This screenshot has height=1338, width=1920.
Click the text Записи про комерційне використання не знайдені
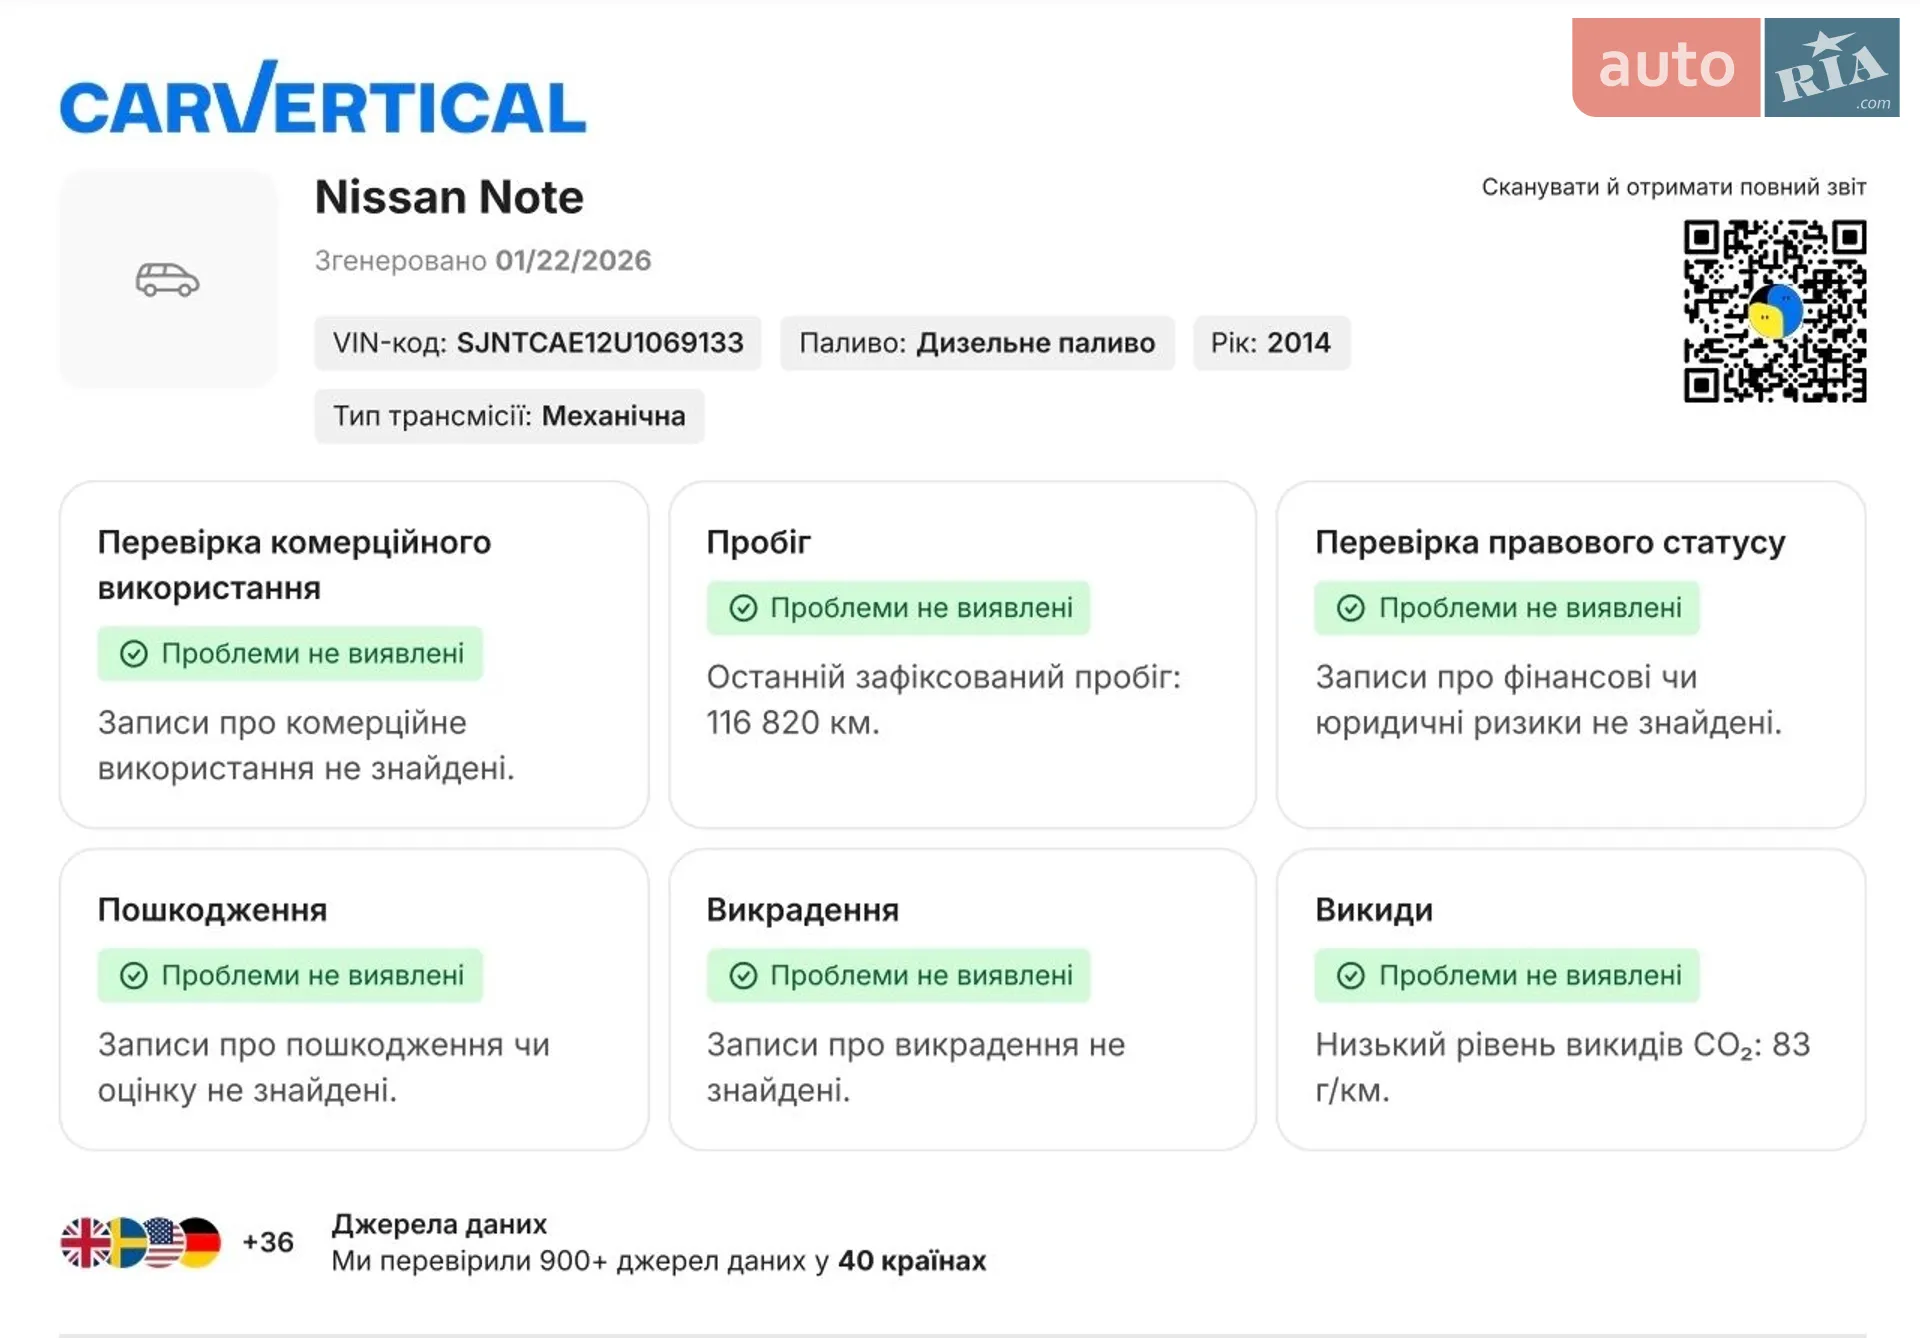306,745
